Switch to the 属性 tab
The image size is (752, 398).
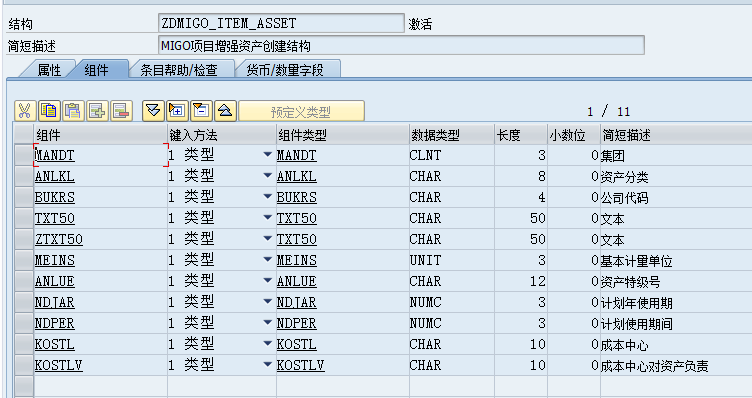click(x=49, y=70)
